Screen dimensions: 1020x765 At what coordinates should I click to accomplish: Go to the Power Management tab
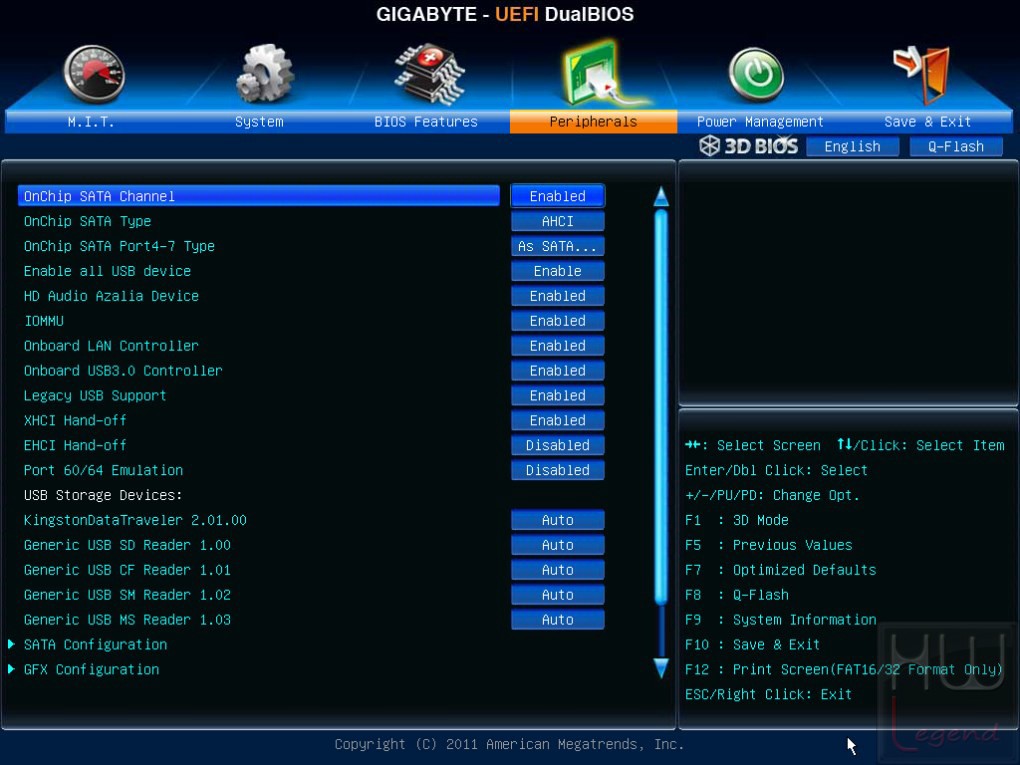760,122
